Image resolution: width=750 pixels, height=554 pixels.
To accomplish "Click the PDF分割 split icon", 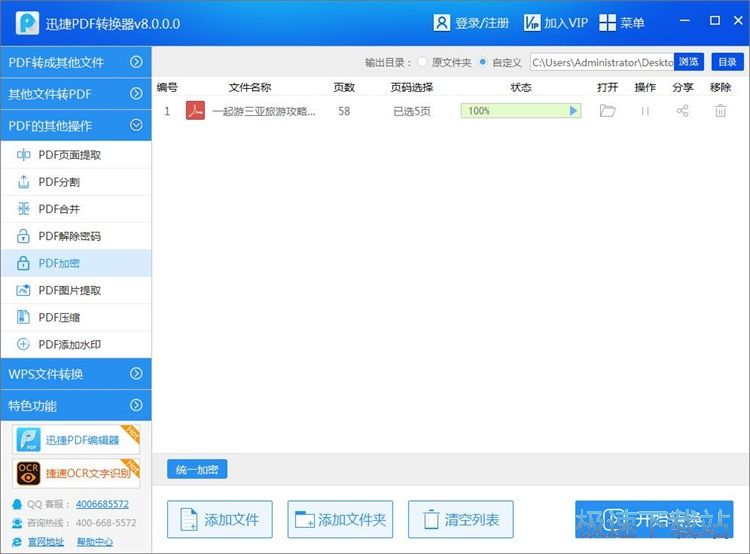I will 23,182.
